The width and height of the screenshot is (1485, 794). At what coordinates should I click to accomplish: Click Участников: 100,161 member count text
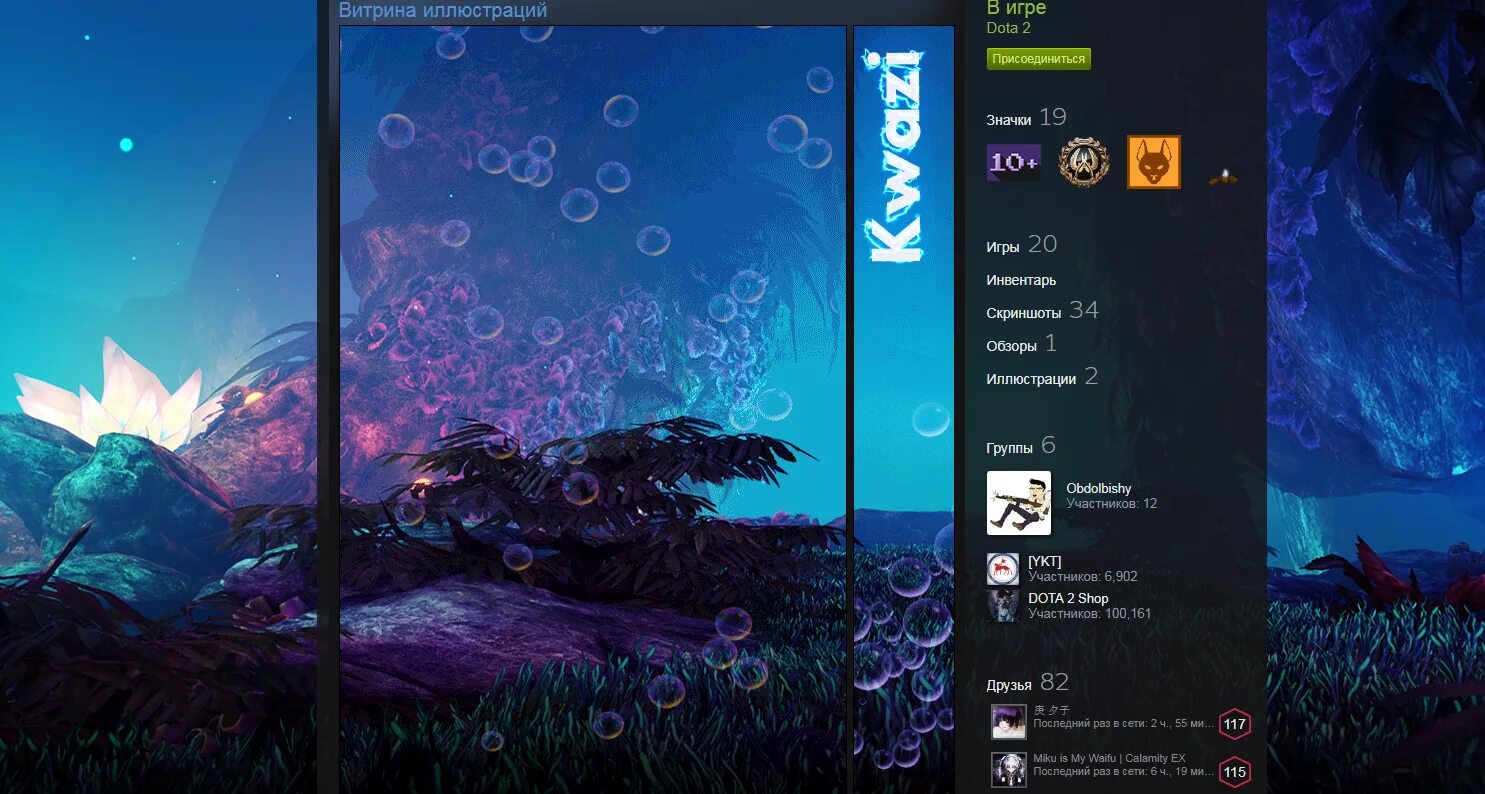1090,614
